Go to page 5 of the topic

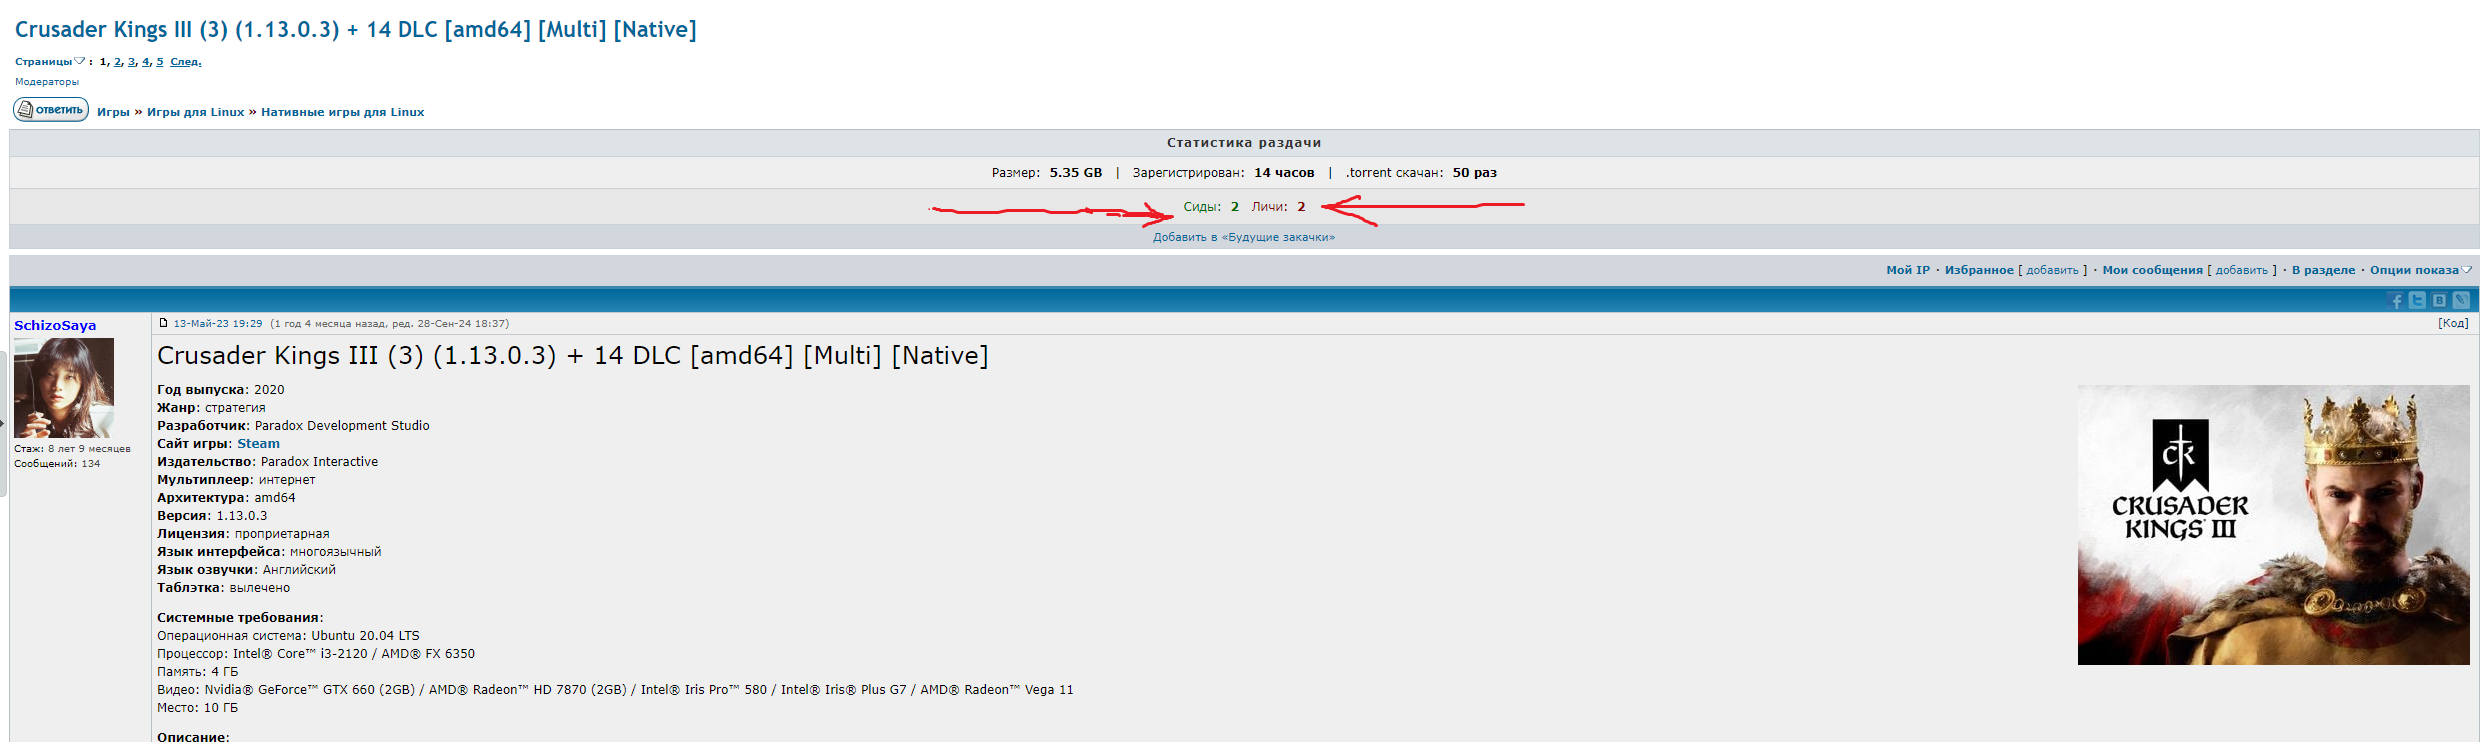[x=160, y=62]
